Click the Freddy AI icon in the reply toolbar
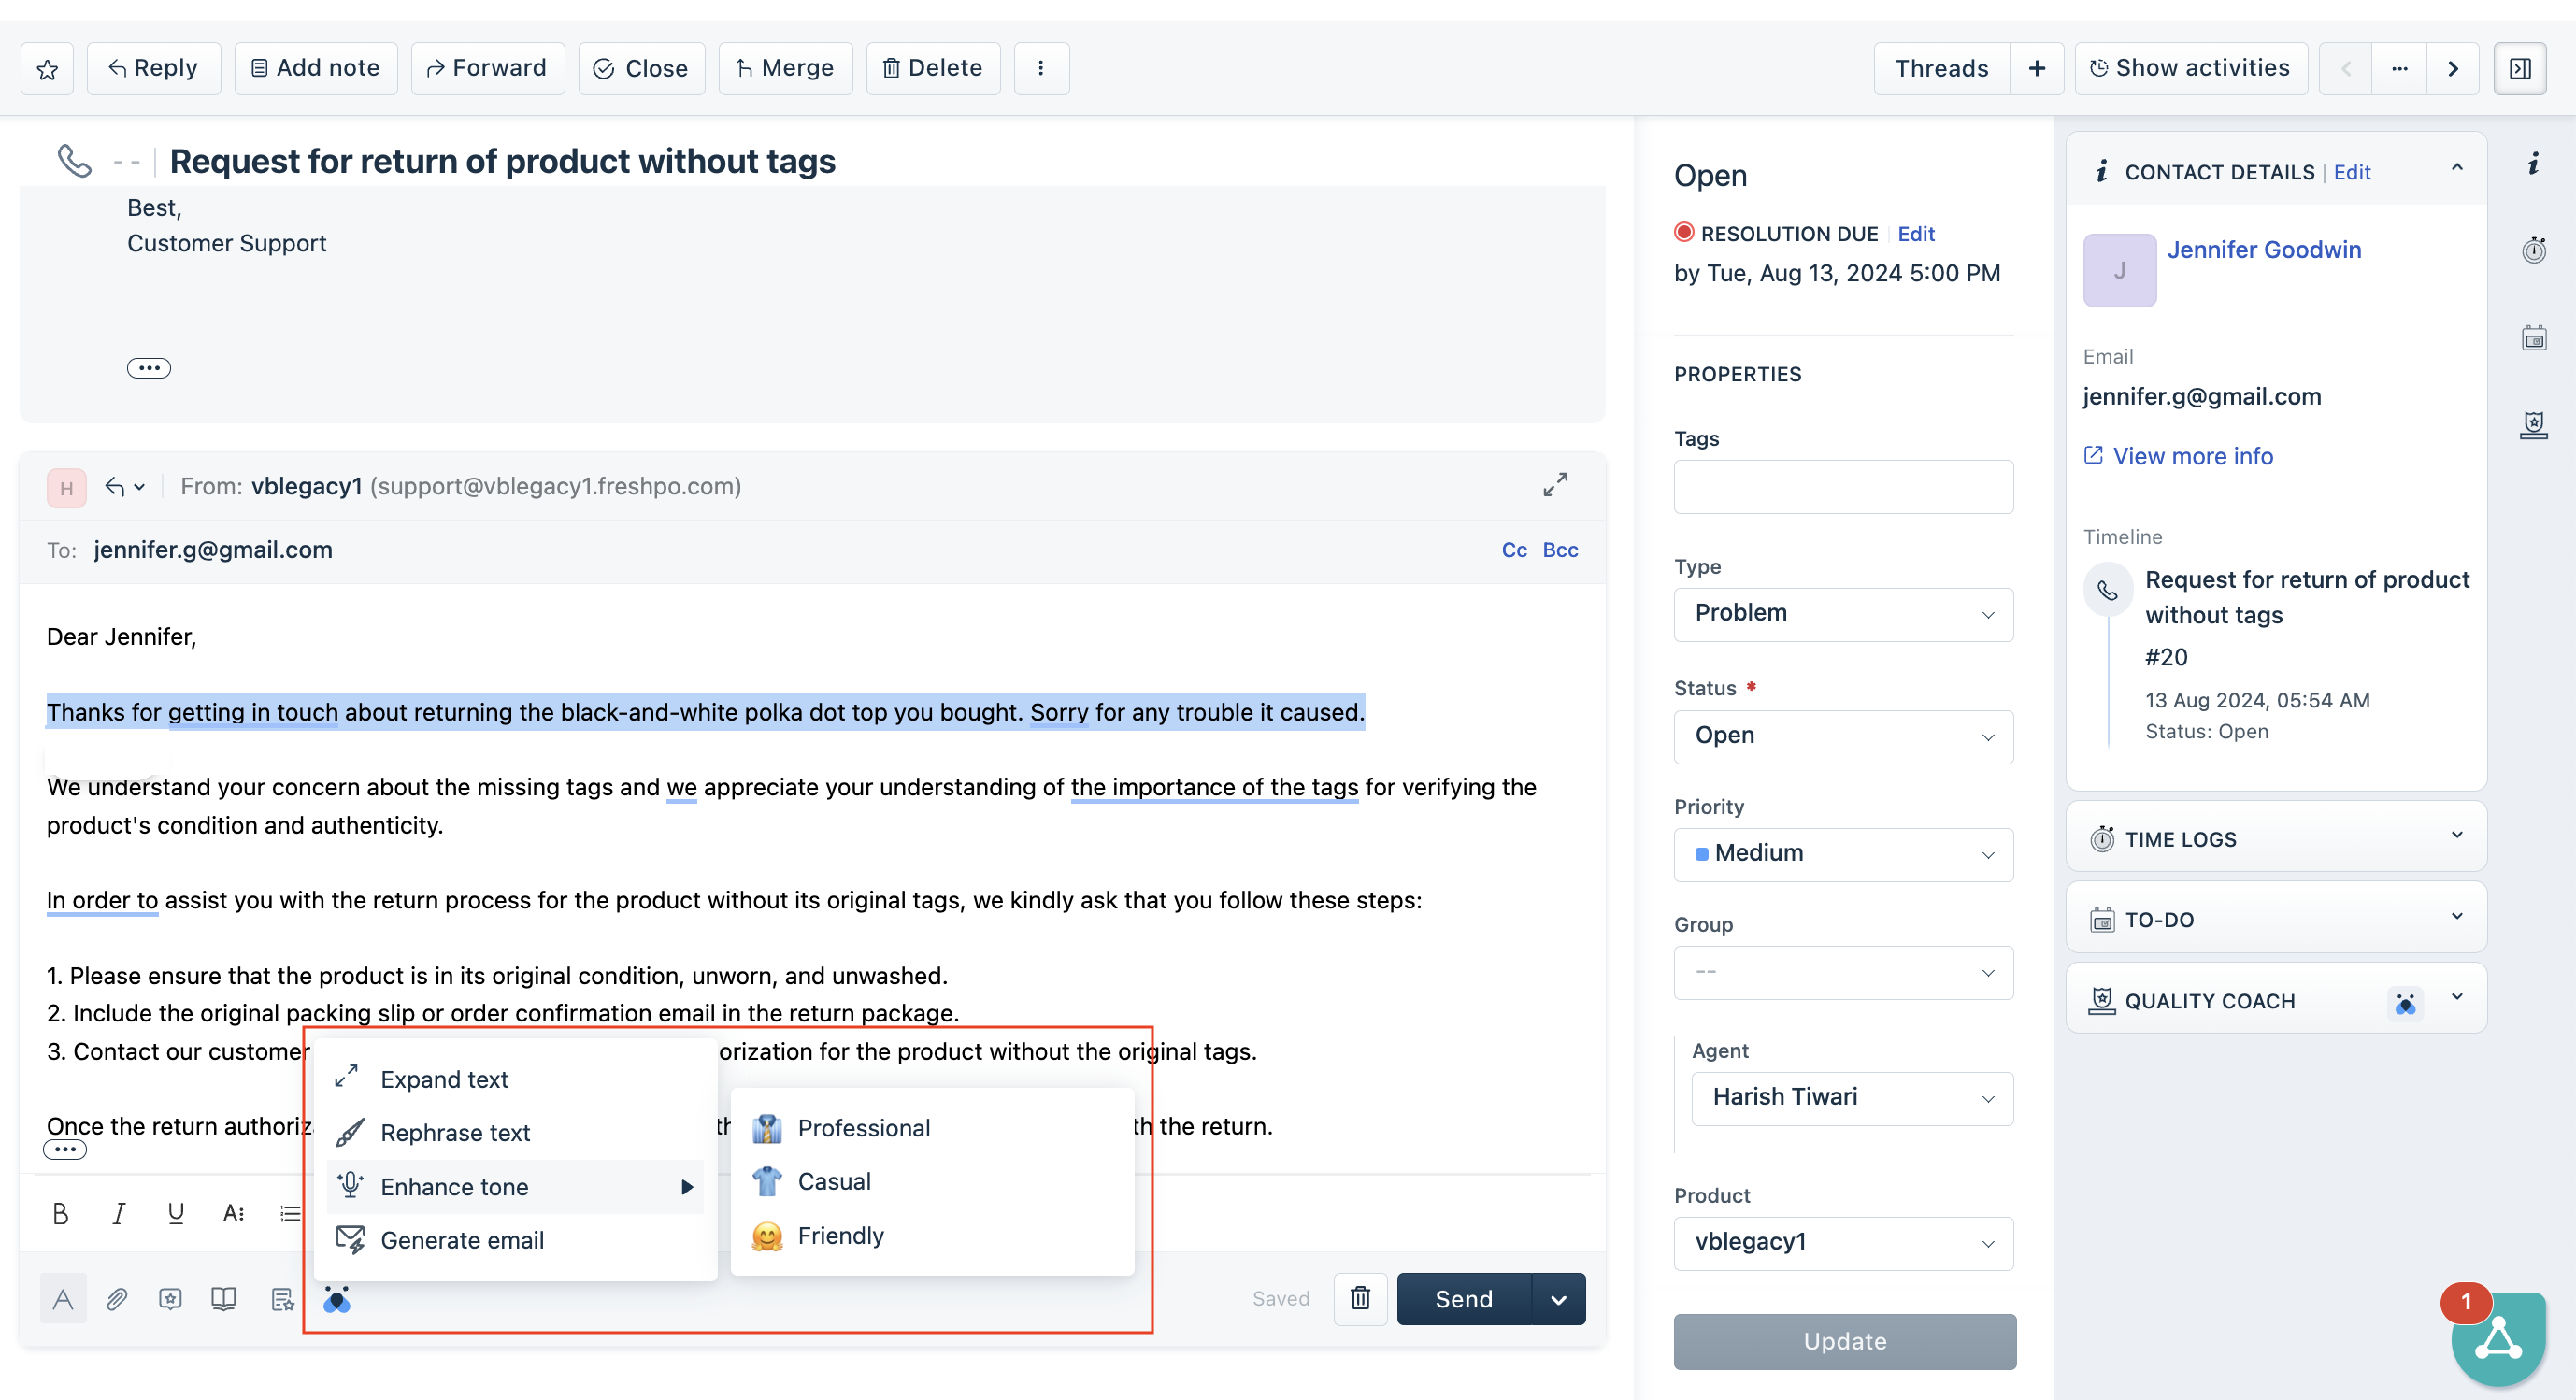This screenshot has height=1400, width=2576. click(x=337, y=1298)
